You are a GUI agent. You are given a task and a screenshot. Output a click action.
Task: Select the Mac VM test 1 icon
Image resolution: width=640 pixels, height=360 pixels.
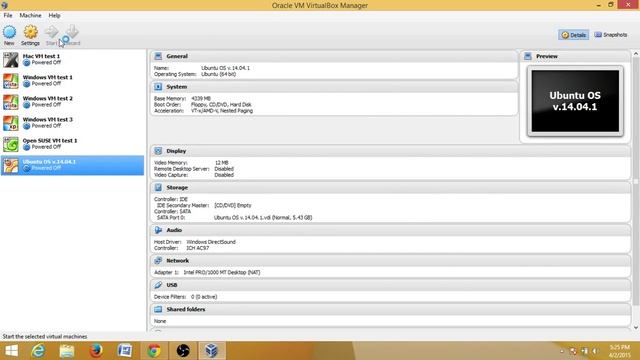11,60
